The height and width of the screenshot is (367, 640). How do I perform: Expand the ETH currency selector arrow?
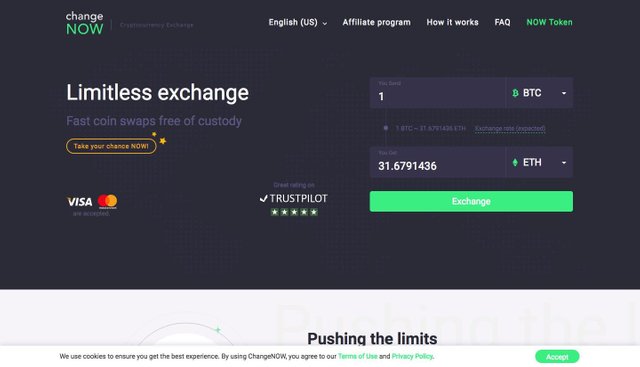[564, 162]
